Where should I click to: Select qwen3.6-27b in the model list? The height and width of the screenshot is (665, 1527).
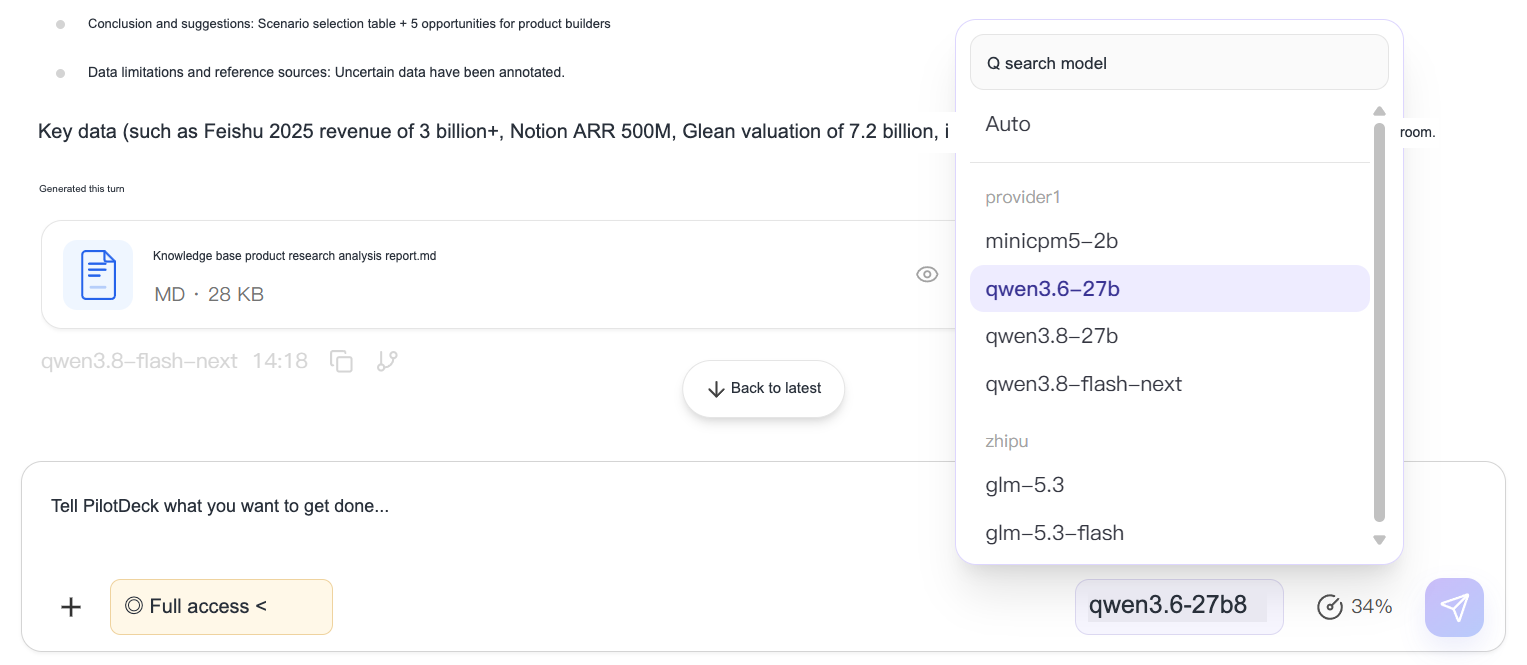pyautogui.click(x=1169, y=289)
